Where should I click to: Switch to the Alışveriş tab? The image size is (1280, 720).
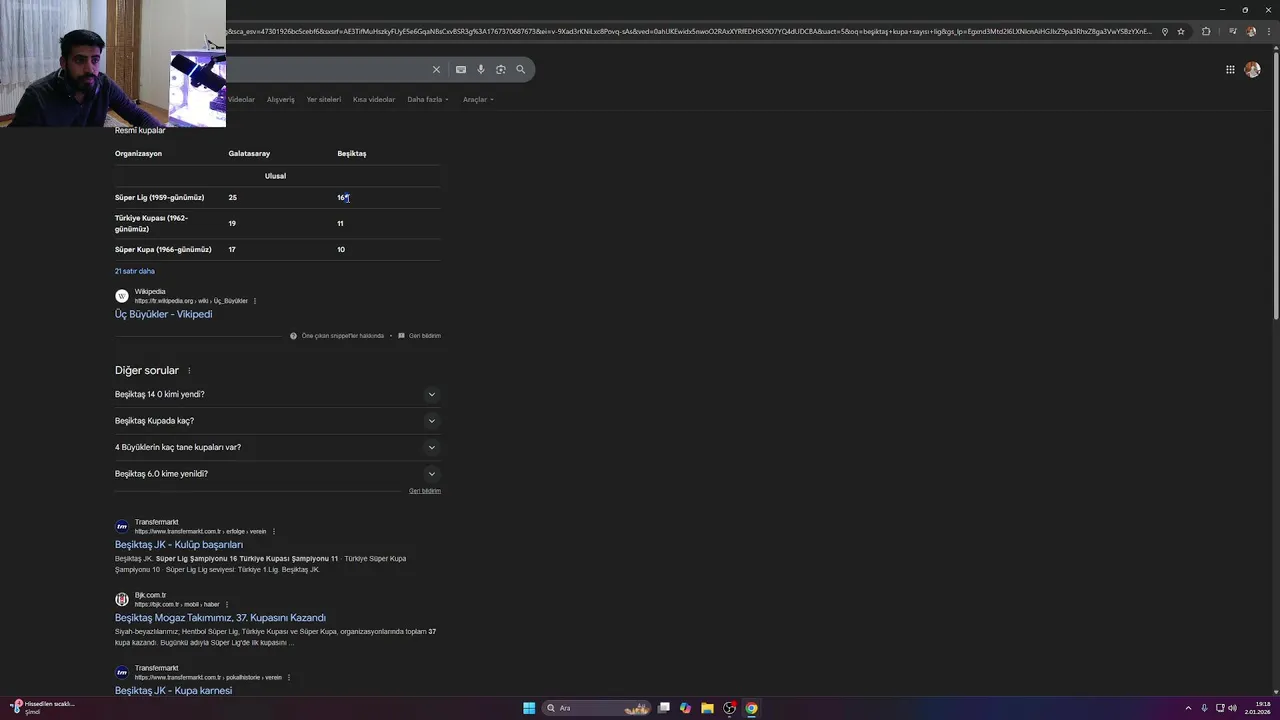(281, 99)
